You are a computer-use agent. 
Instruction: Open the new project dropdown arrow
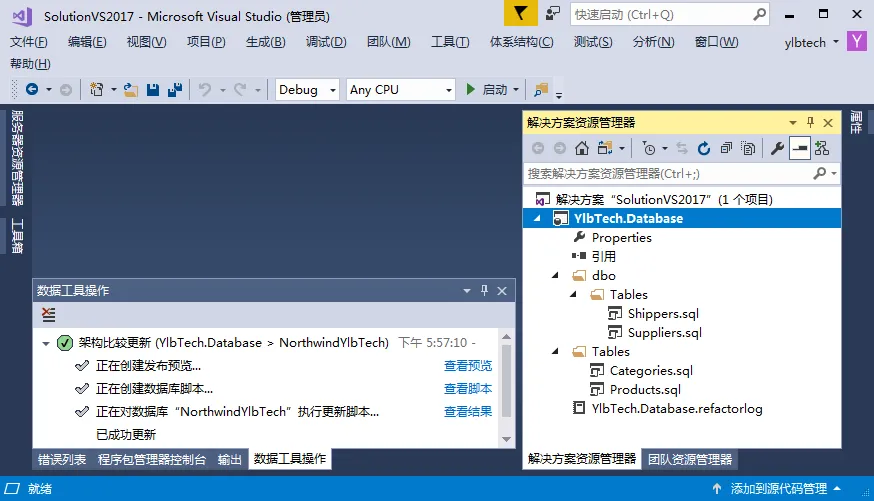click(113, 90)
